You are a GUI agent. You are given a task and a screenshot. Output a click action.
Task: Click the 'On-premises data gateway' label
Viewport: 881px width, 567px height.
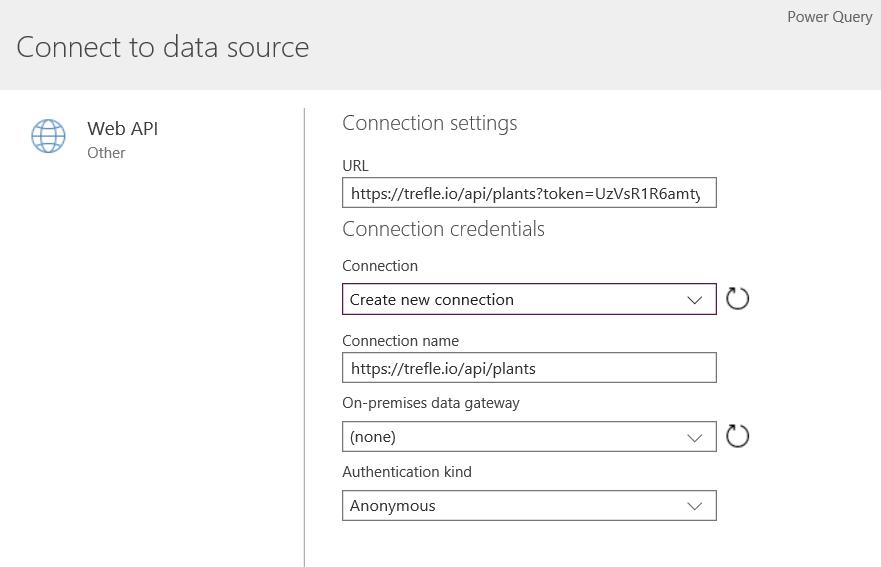tap(430, 403)
